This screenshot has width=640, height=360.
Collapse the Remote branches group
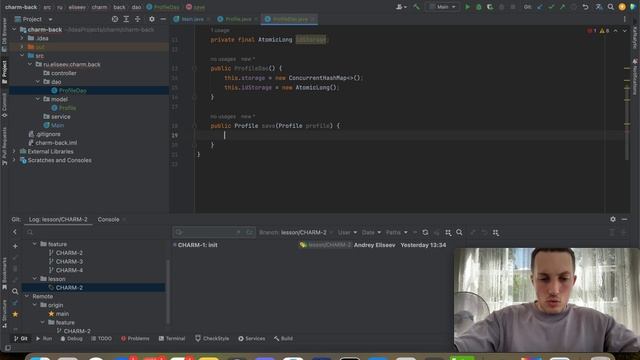click(x=27, y=296)
